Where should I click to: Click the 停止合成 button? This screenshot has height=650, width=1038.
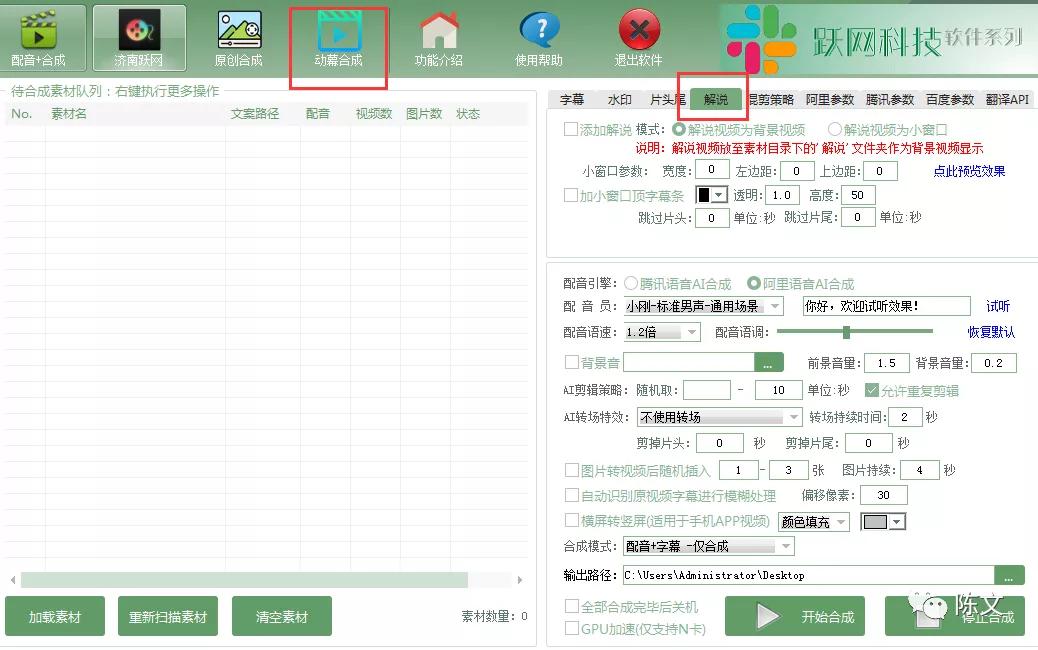click(955, 616)
